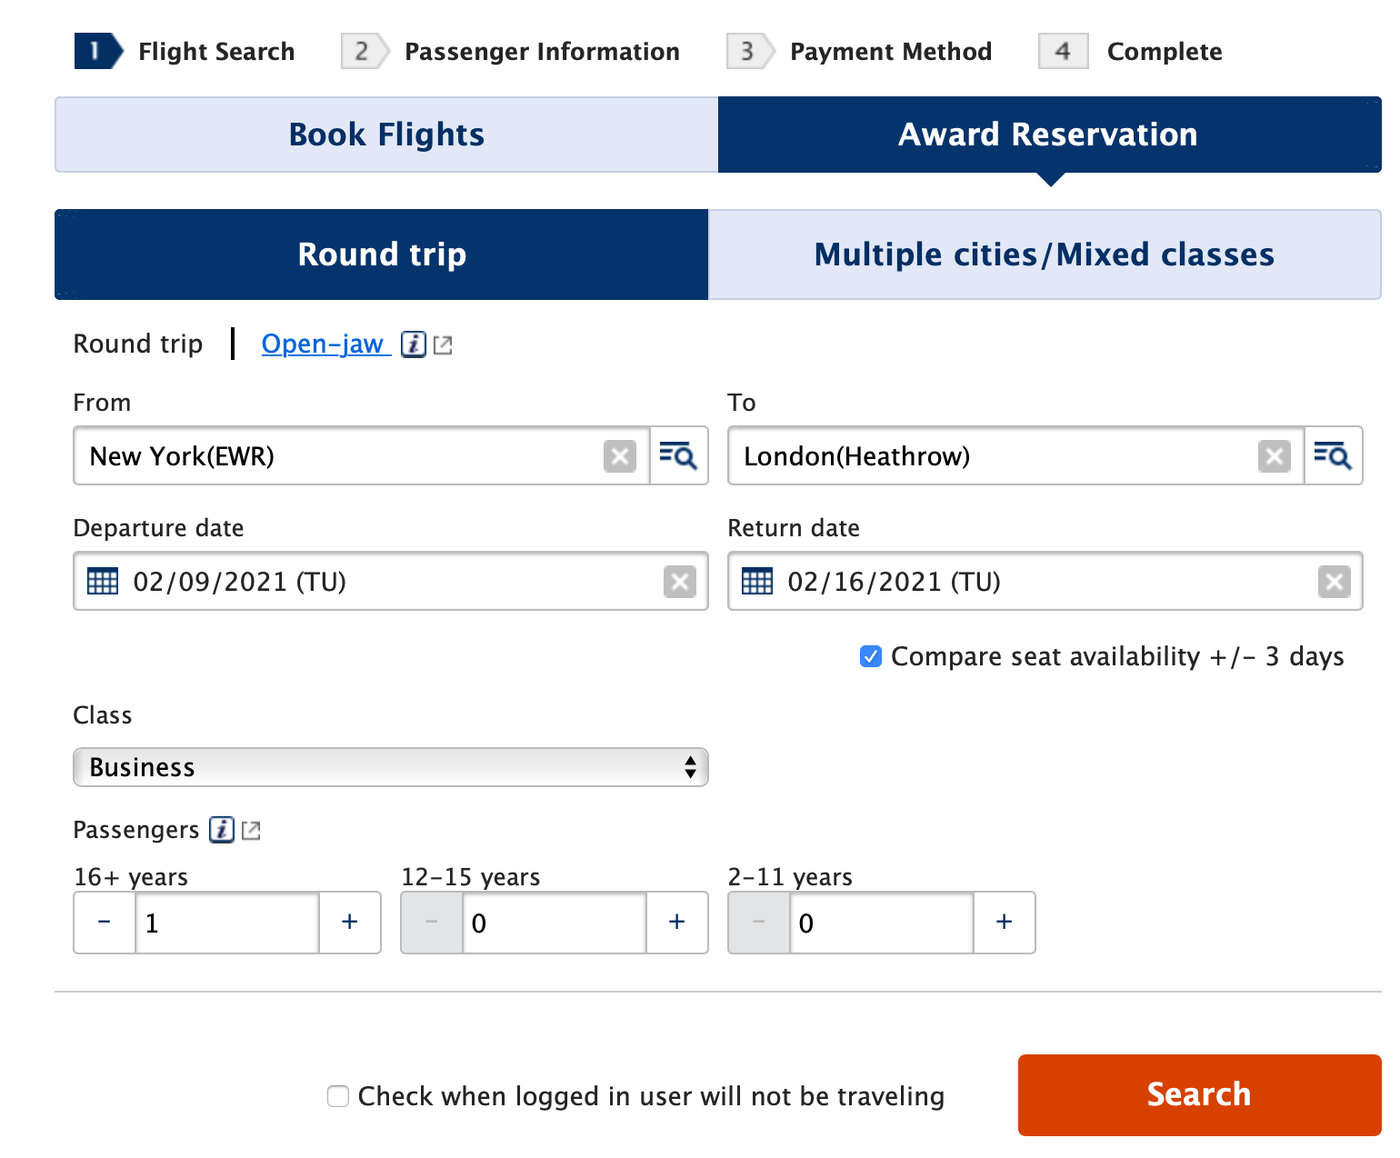Open the airport search for the To field
The height and width of the screenshot is (1158, 1400).
1333,456
